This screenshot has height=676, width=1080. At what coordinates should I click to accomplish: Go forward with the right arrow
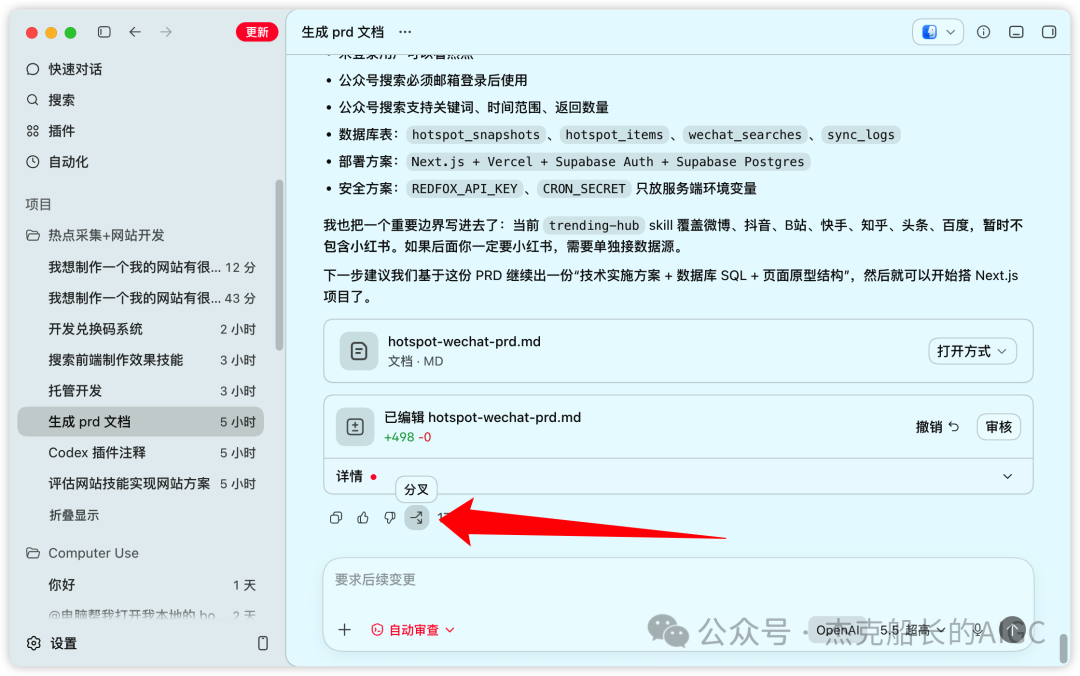point(166,32)
